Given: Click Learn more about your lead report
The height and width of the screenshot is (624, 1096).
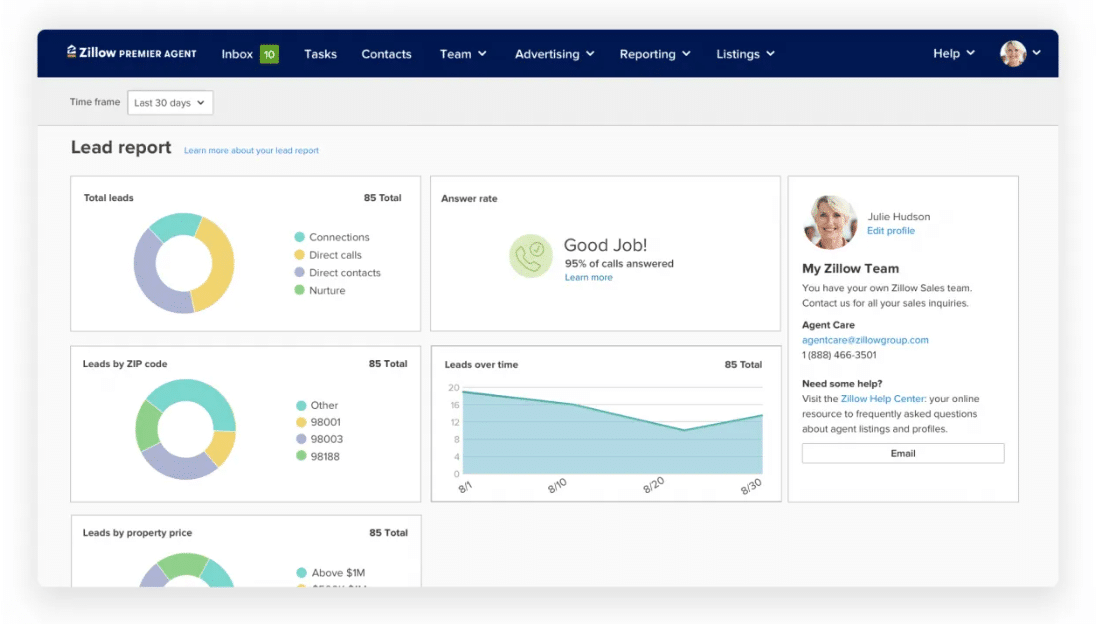Looking at the screenshot, I should 251,149.
